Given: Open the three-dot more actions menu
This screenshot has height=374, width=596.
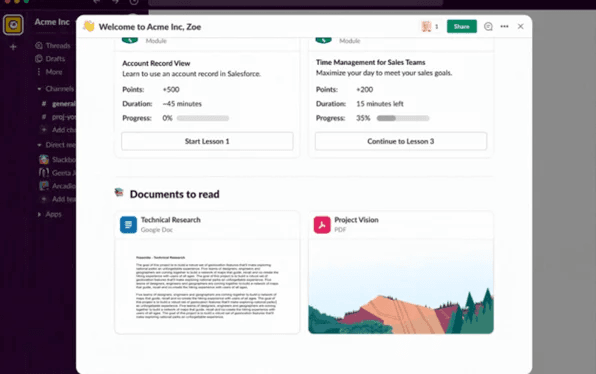Looking at the screenshot, I should [x=504, y=26].
